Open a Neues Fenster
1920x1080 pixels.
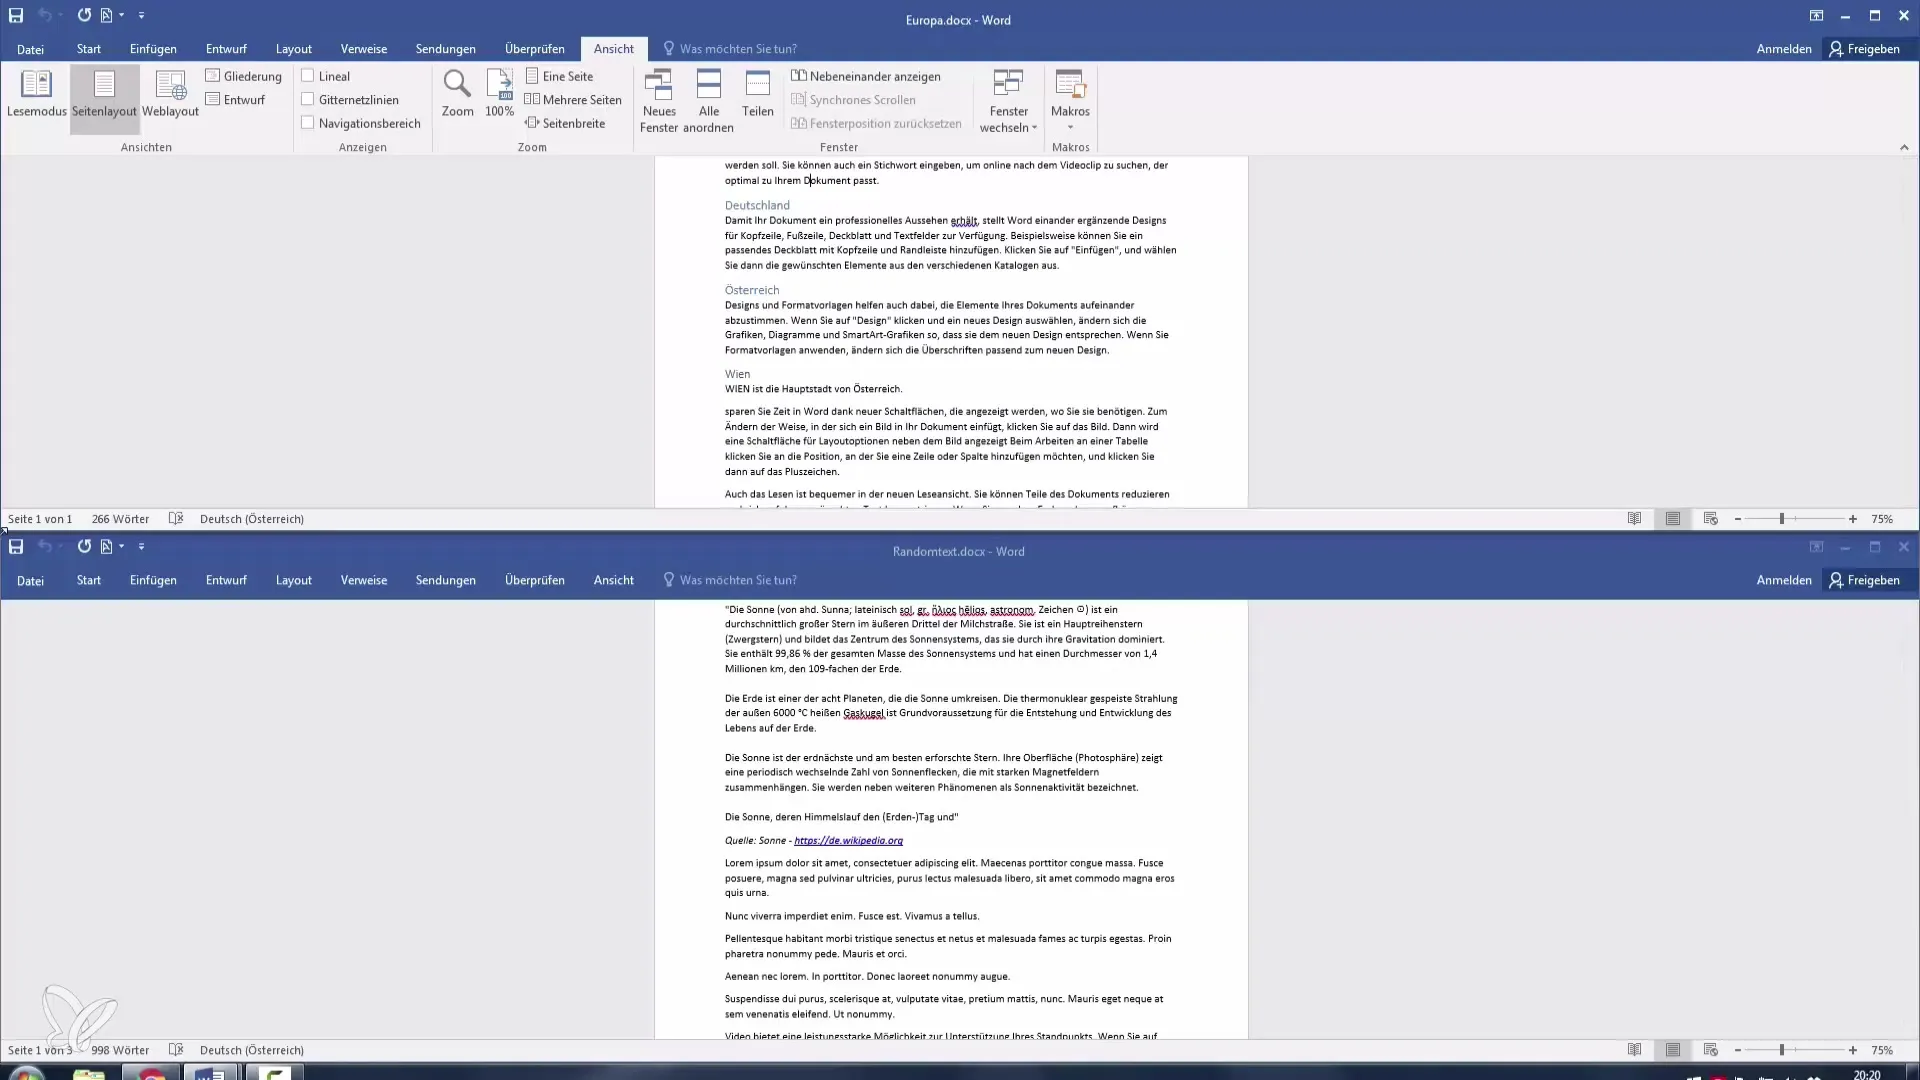coord(659,101)
